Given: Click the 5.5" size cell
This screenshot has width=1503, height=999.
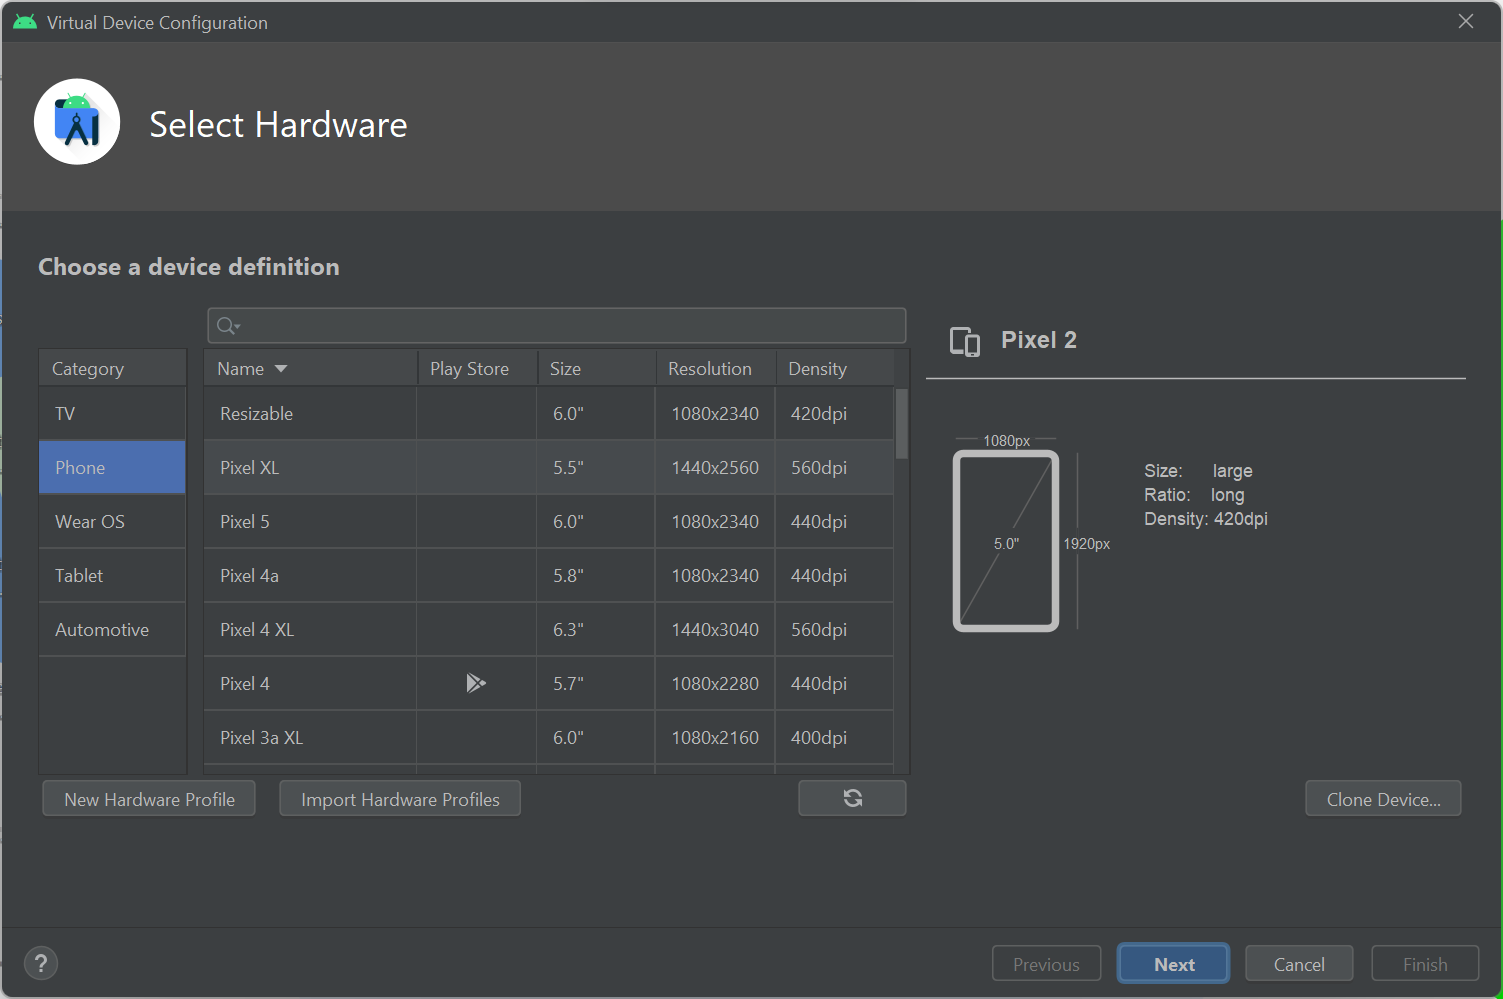Looking at the screenshot, I should pyautogui.click(x=596, y=467).
